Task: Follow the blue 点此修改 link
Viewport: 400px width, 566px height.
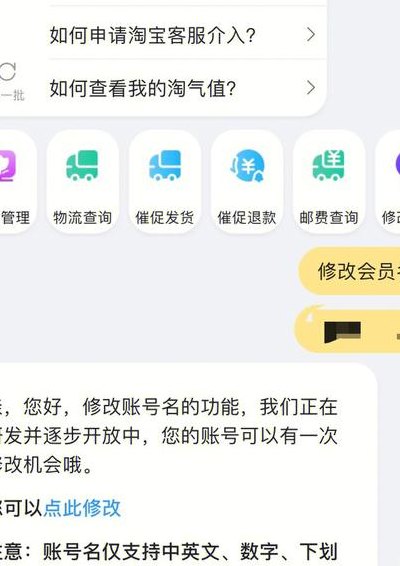Action: point(82,508)
